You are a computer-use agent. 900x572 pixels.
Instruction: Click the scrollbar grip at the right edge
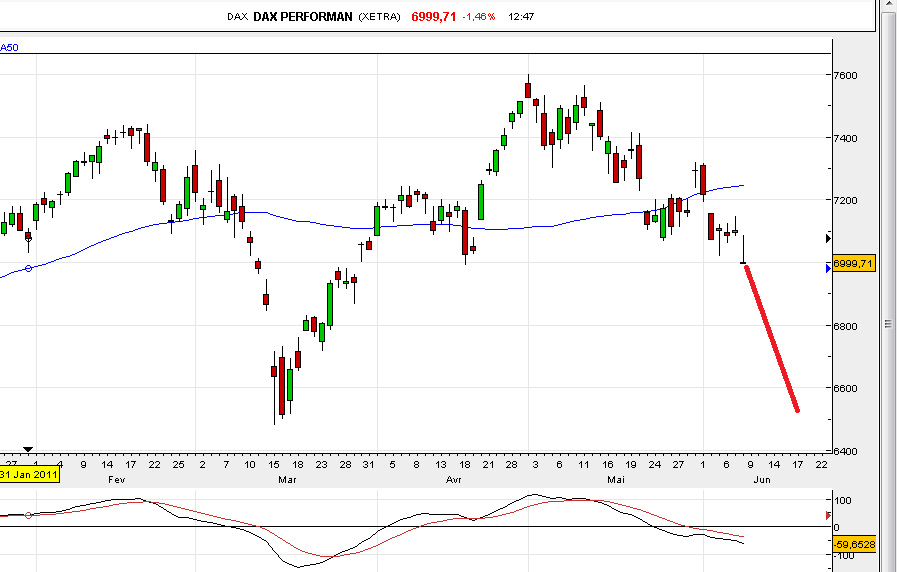(887, 324)
